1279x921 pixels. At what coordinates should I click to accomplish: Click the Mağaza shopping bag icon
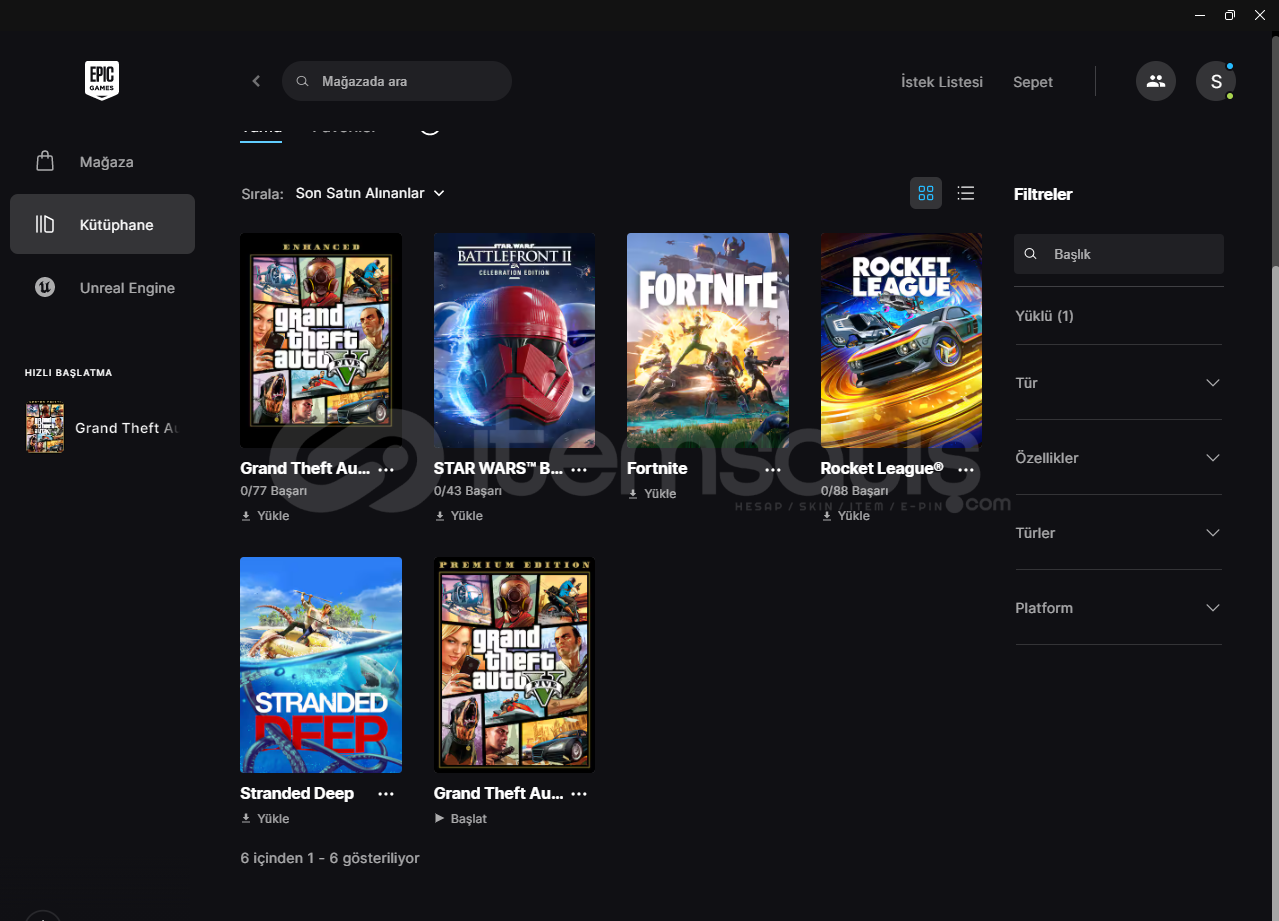45,161
